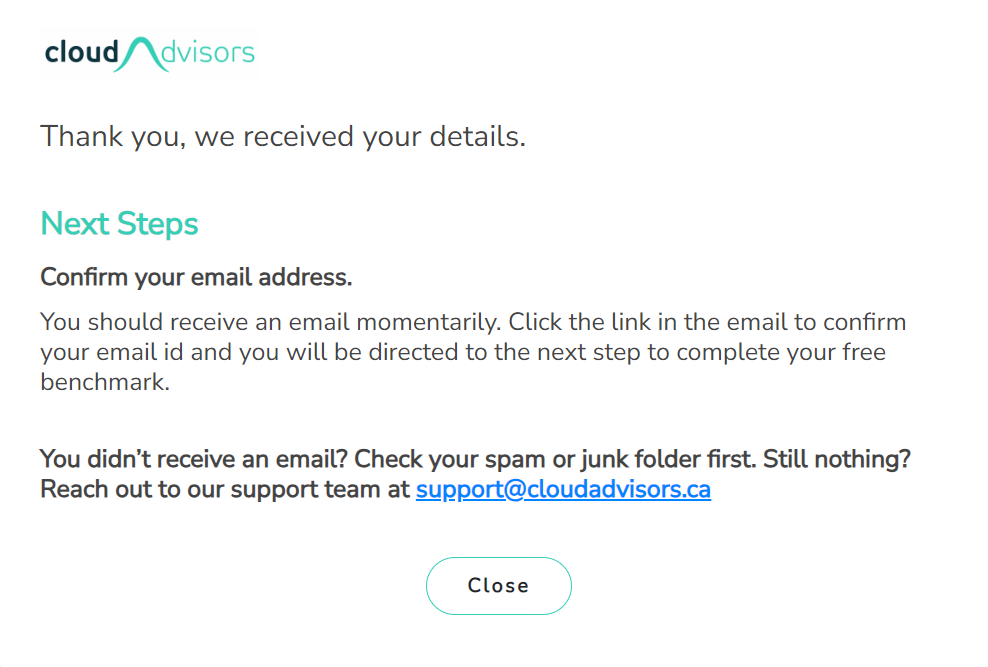
Task: Click the teal arc in the logo
Action: (x=142, y=54)
